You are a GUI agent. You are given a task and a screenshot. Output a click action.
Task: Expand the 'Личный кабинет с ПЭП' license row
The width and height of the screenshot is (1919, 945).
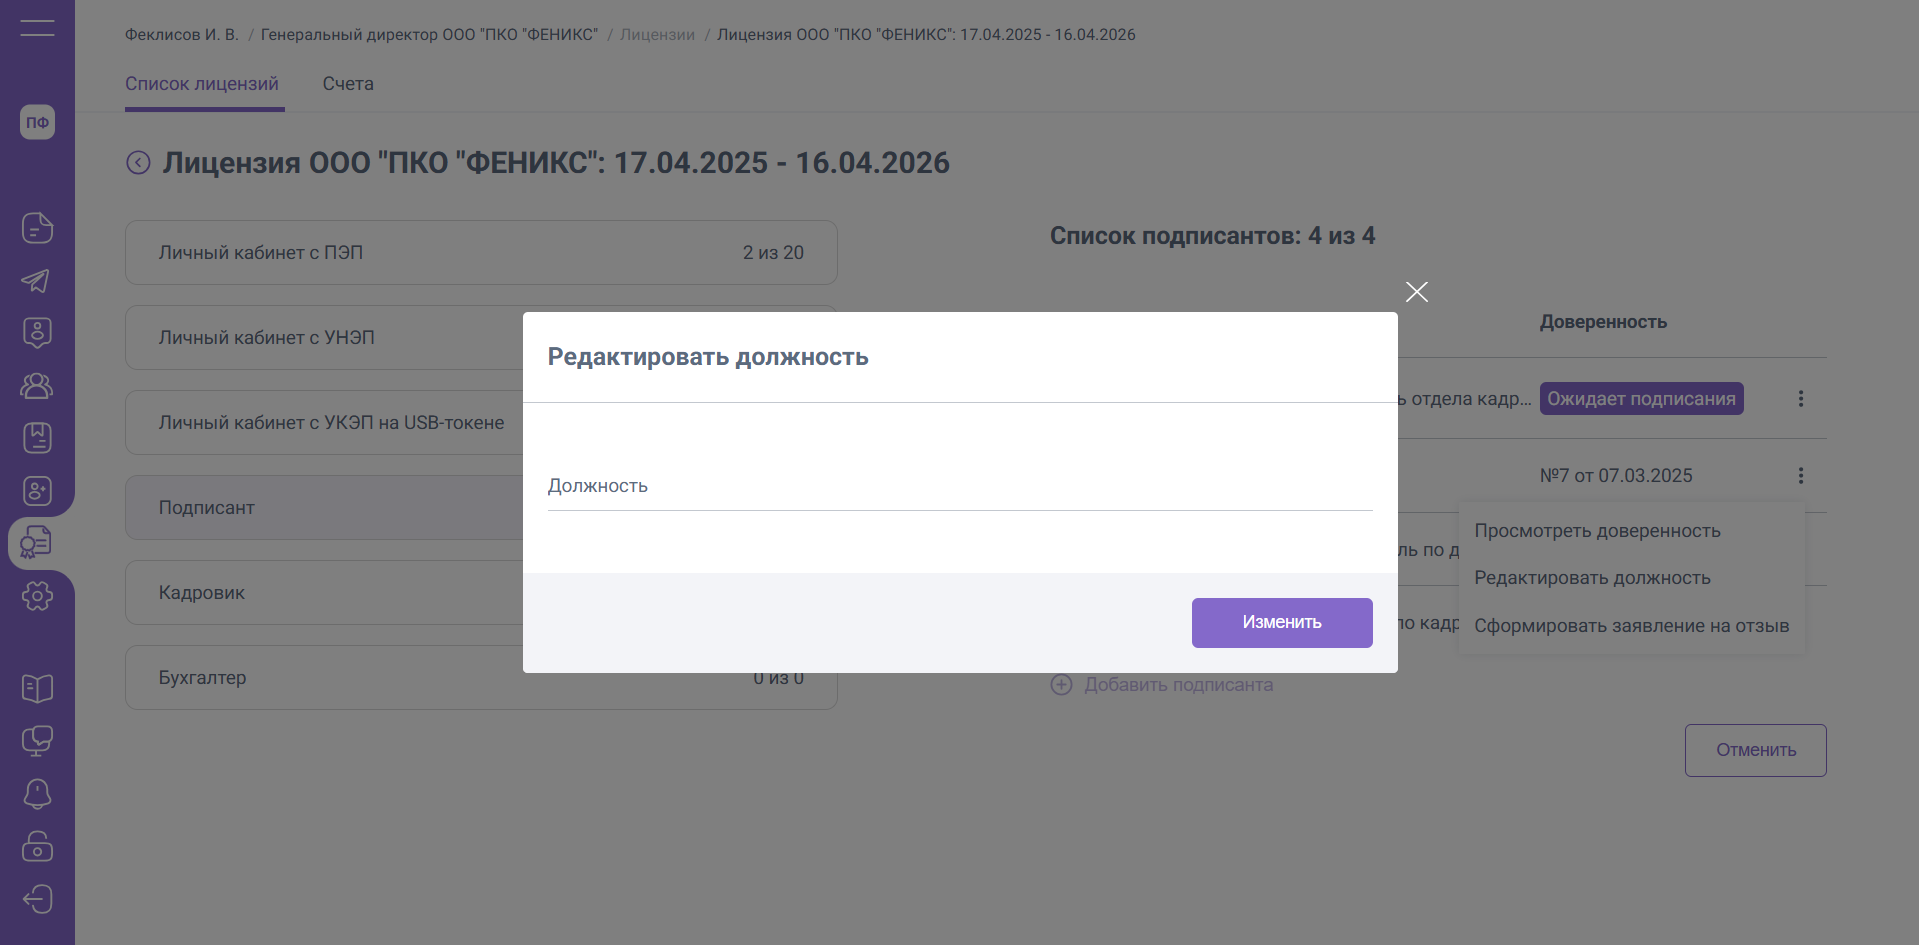[x=481, y=253]
